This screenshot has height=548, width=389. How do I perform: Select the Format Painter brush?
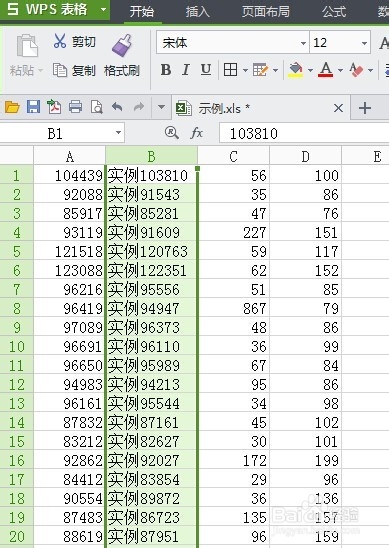point(122,45)
